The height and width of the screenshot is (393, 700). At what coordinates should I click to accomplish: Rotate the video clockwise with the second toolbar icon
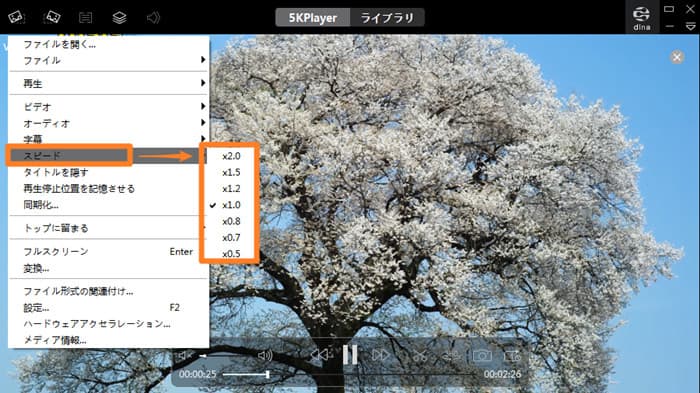pos(52,17)
